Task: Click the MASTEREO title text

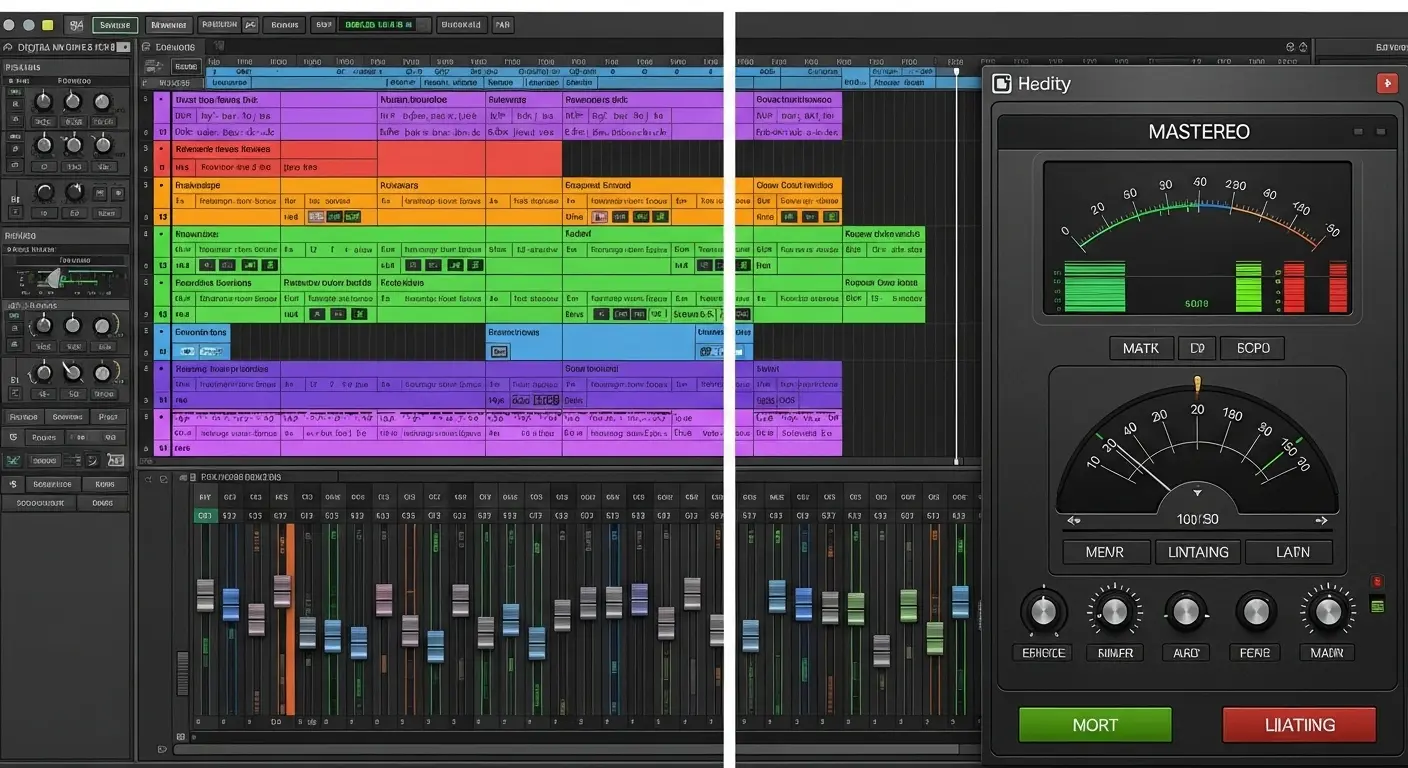Action: tap(1199, 132)
